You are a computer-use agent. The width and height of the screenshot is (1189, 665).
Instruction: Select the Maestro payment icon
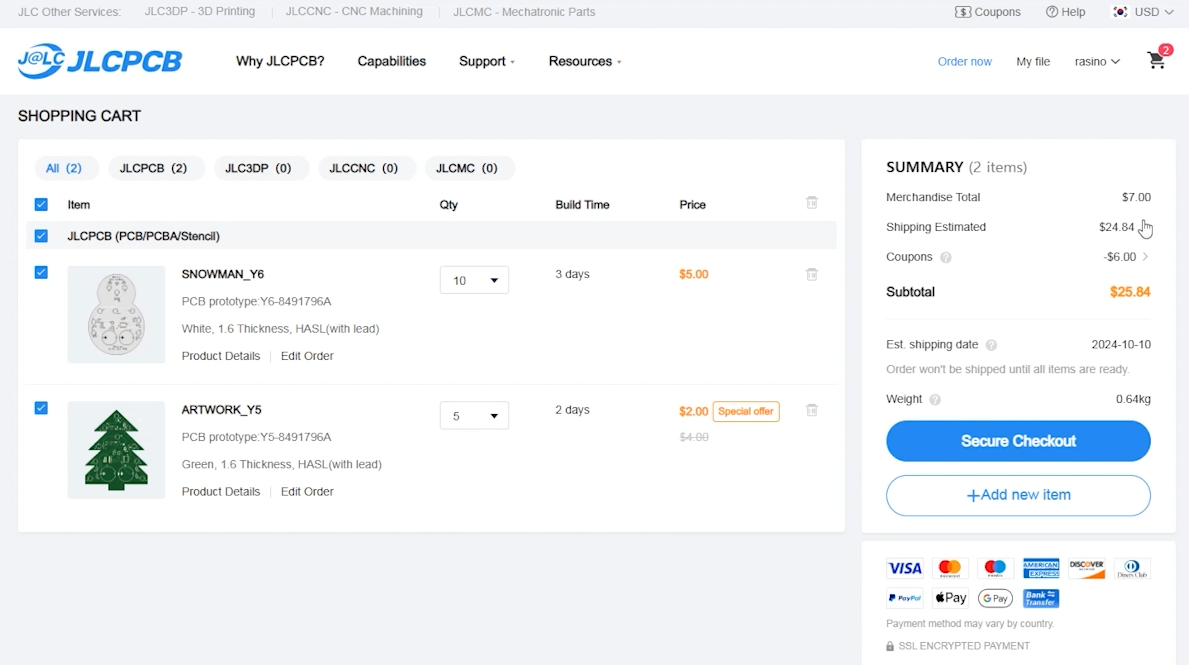995,568
